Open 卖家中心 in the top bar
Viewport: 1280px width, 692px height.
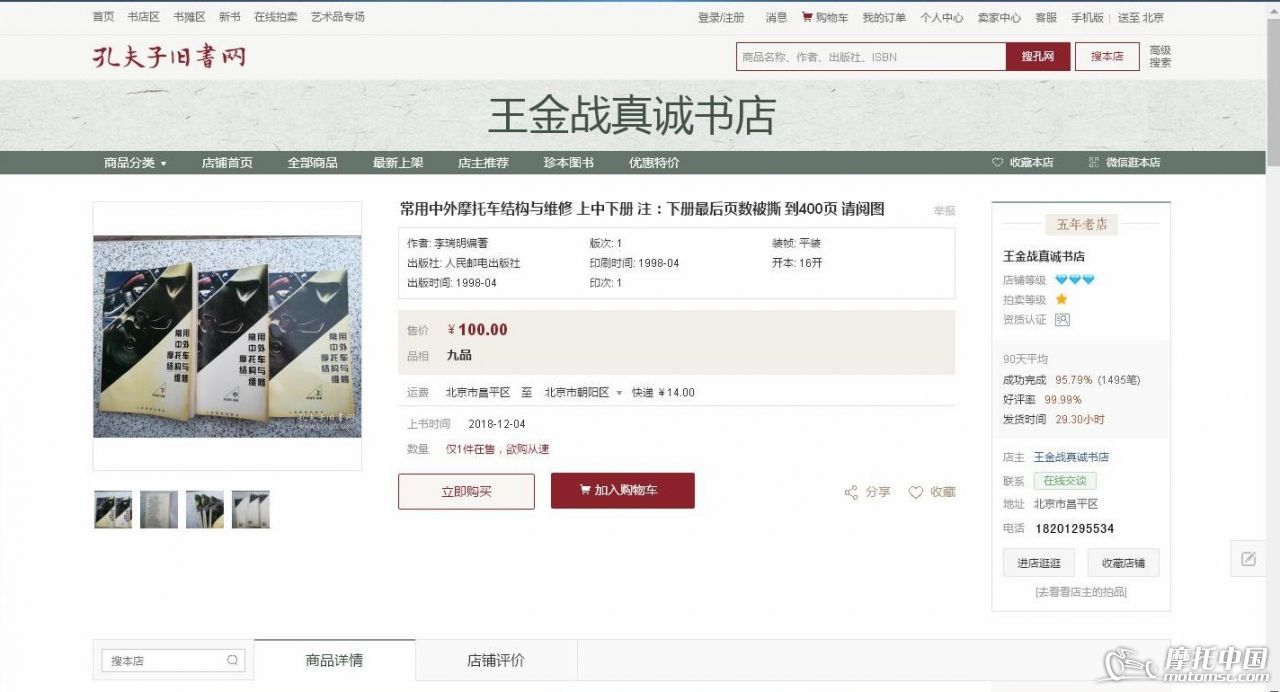tap(999, 17)
